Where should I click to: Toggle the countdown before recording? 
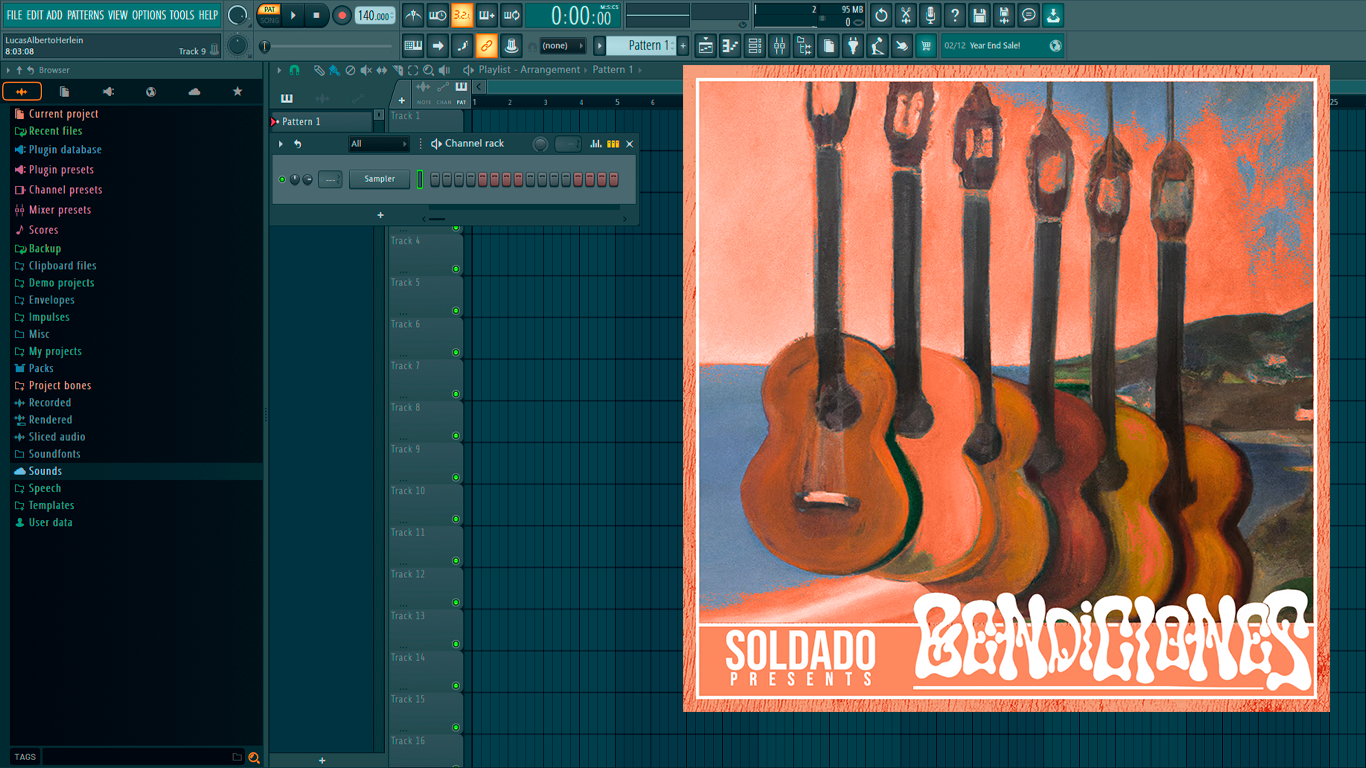click(x=462, y=15)
